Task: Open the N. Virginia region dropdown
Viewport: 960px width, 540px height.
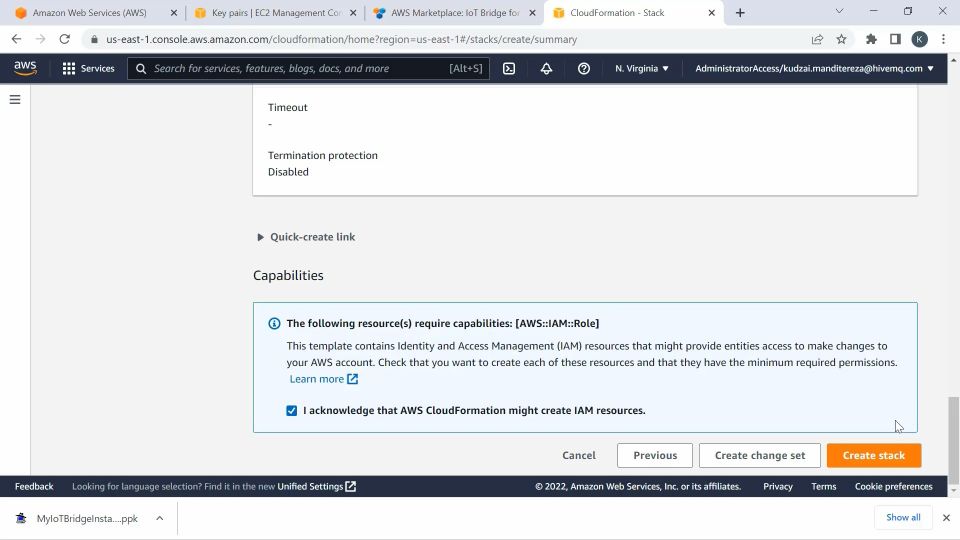Action: tap(642, 69)
